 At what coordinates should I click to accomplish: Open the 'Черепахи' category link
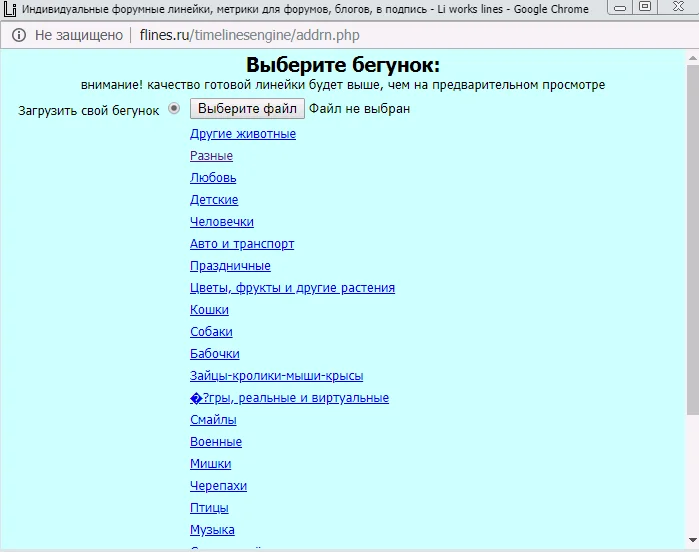coord(218,486)
